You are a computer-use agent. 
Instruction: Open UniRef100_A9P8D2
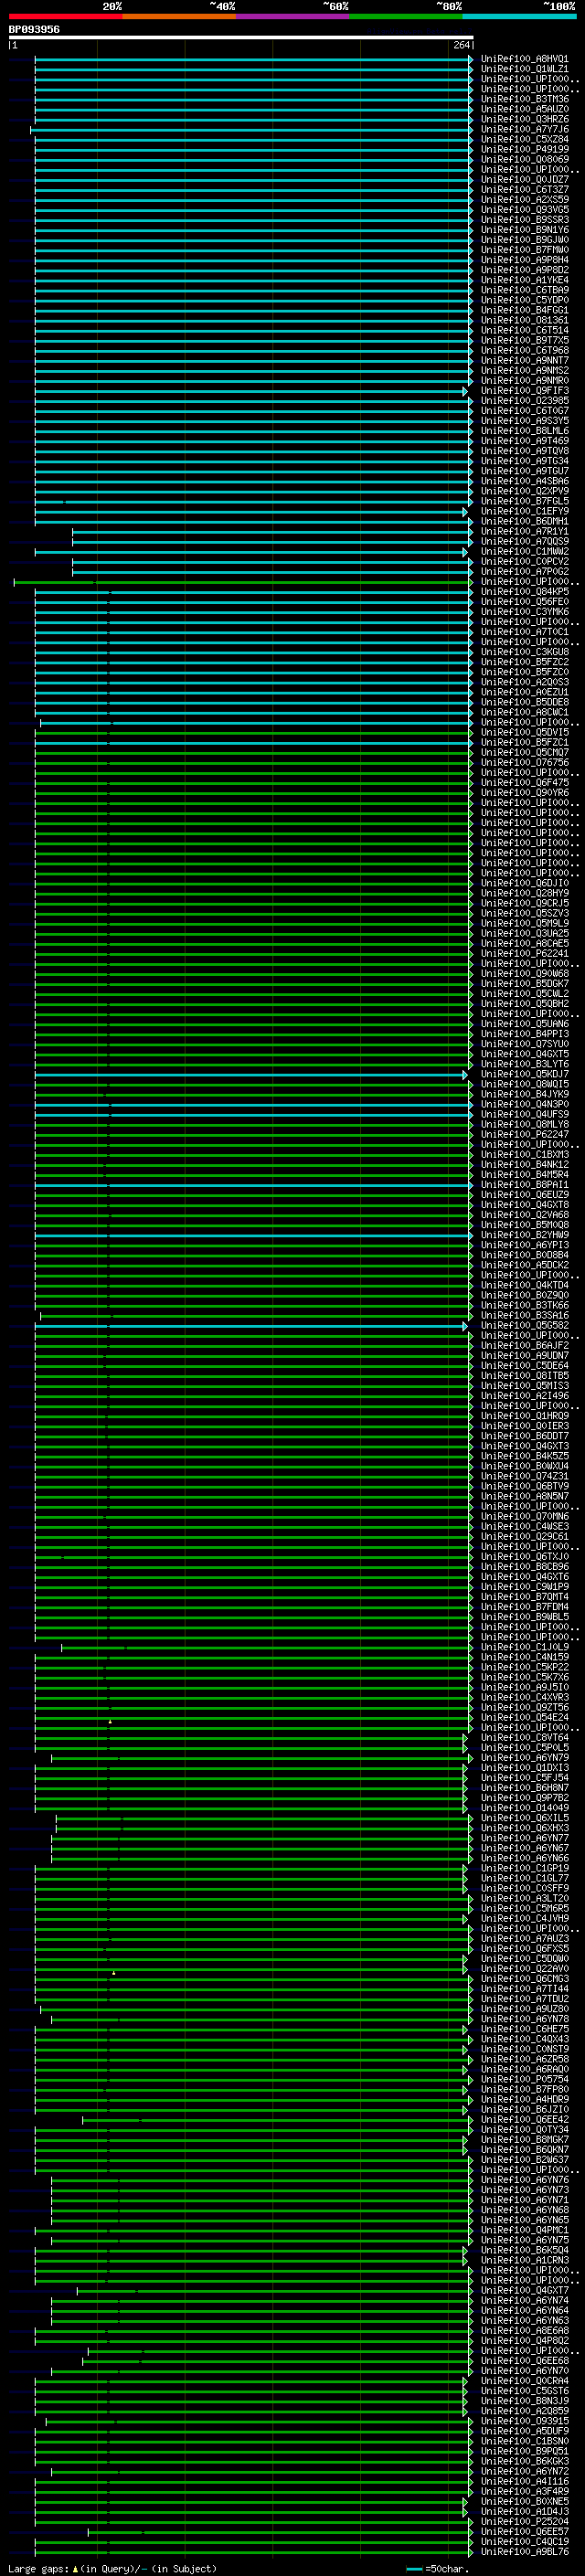pos(525,269)
